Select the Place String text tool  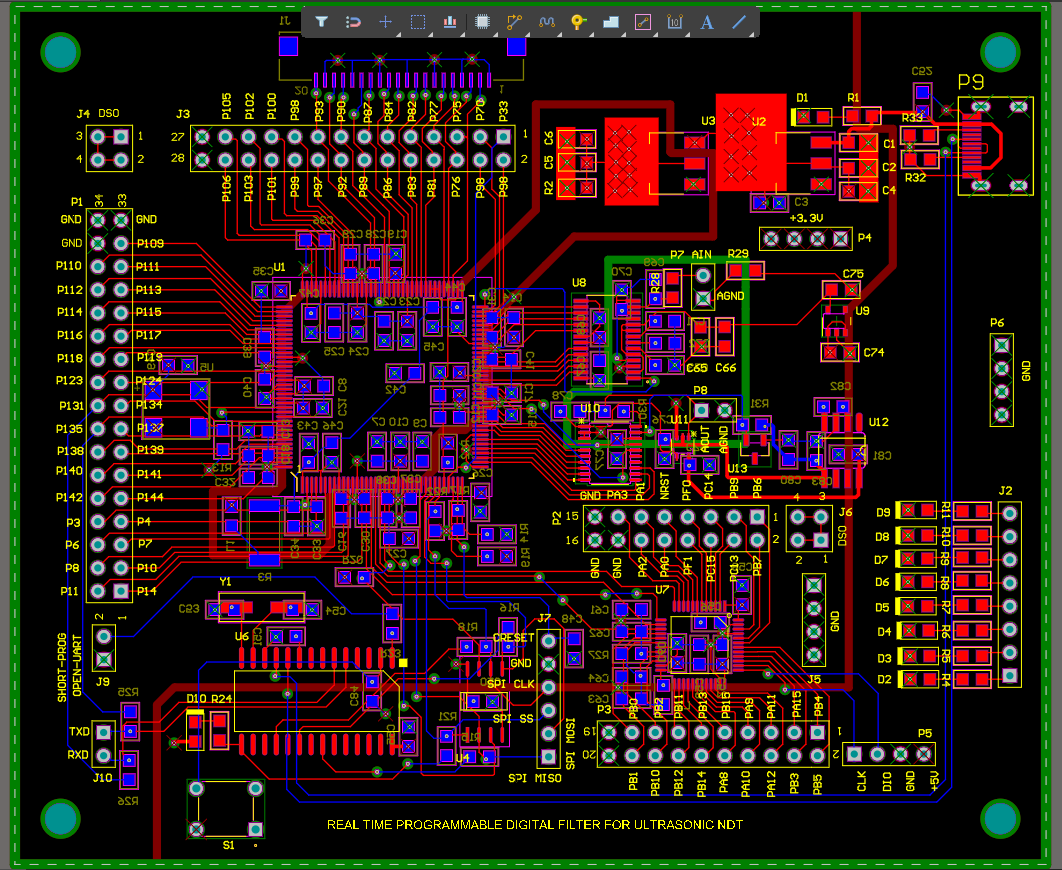[707, 21]
